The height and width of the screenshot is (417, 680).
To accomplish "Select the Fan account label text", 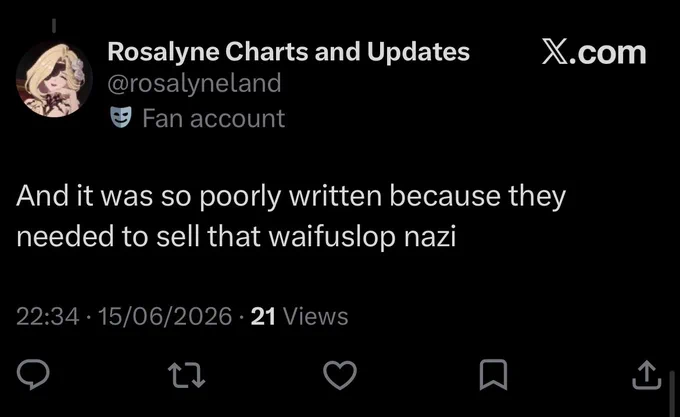I will click(214, 118).
